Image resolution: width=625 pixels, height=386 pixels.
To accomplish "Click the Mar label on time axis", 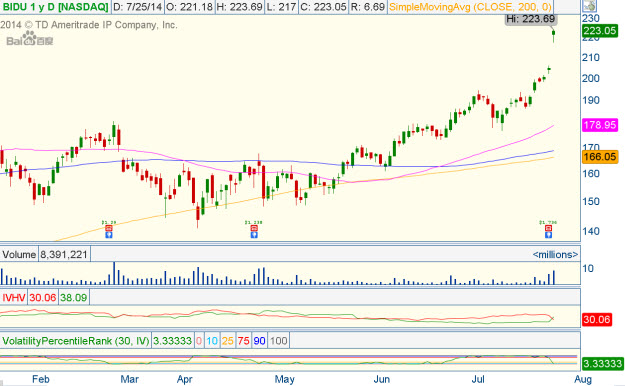I will pos(129,379).
